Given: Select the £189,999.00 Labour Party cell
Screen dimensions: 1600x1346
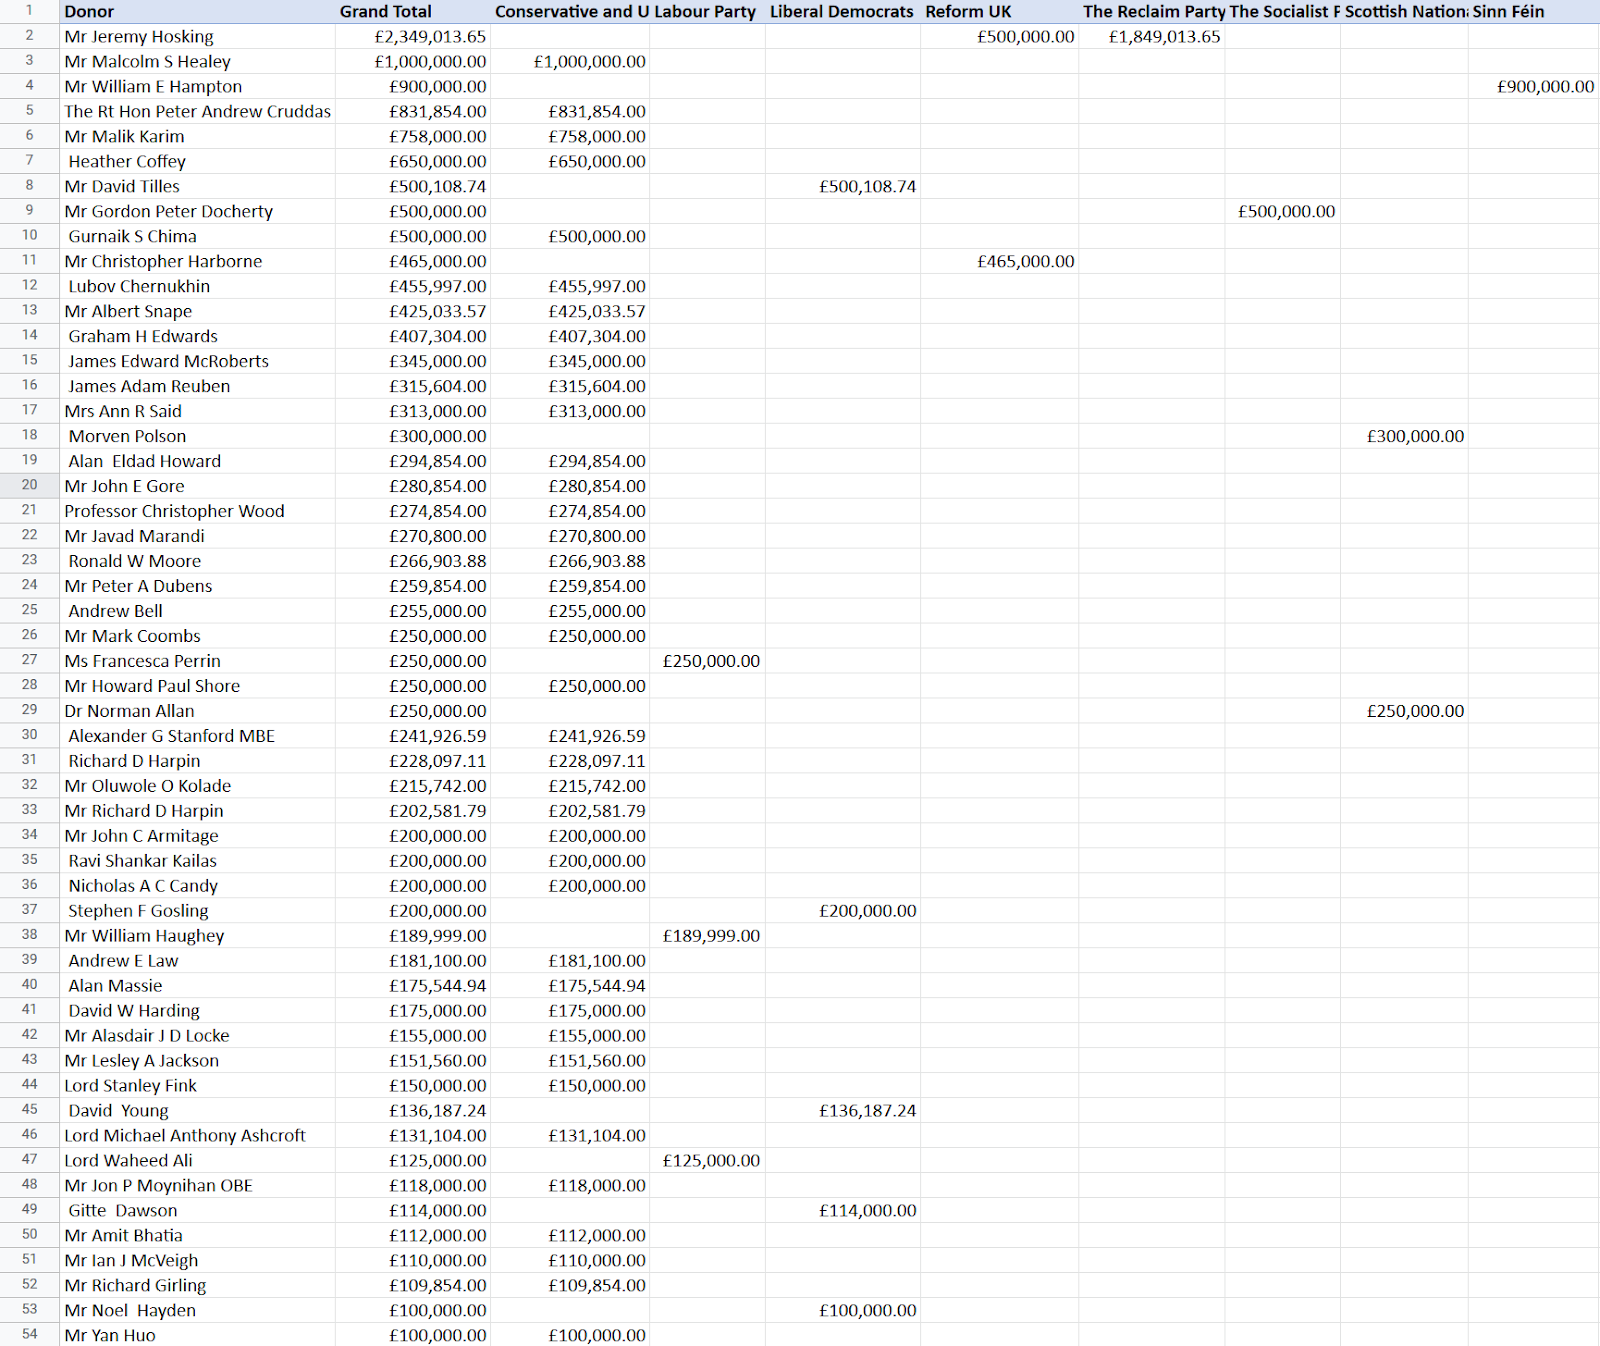Looking at the screenshot, I should [707, 937].
